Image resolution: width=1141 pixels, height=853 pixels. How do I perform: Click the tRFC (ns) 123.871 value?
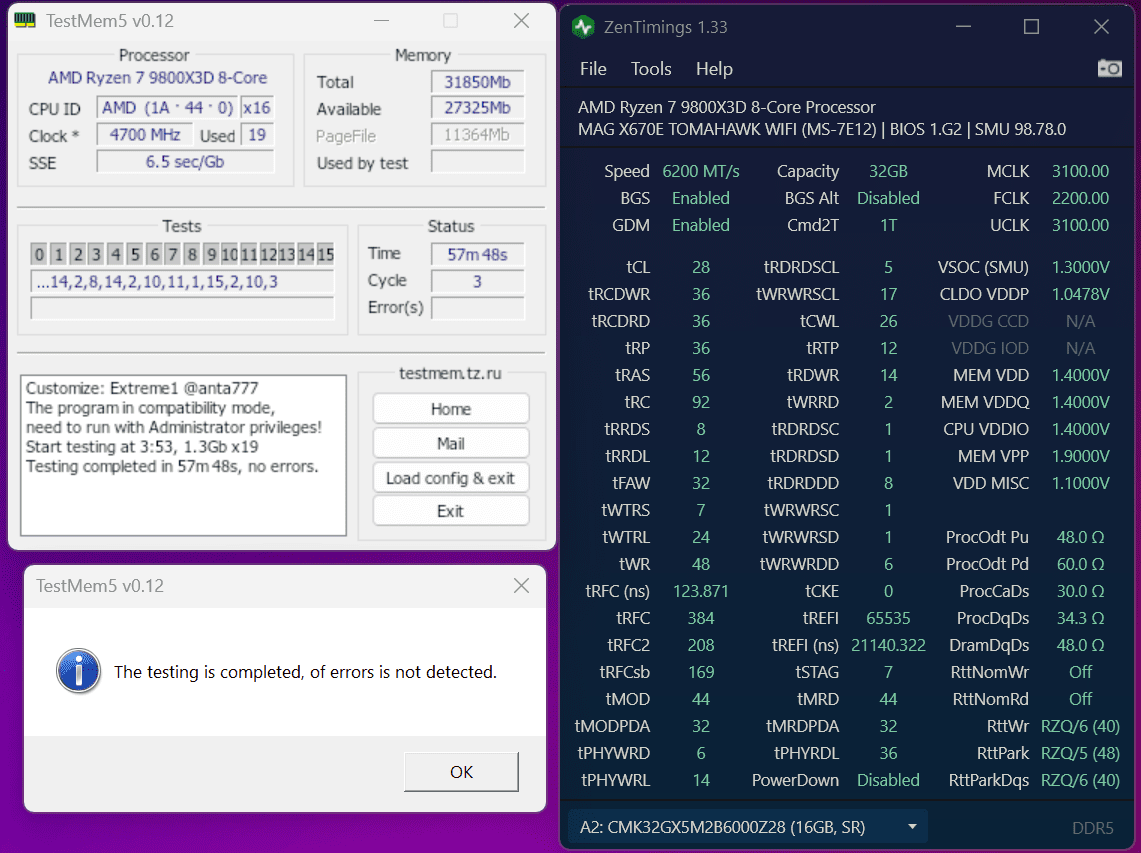point(701,591)
